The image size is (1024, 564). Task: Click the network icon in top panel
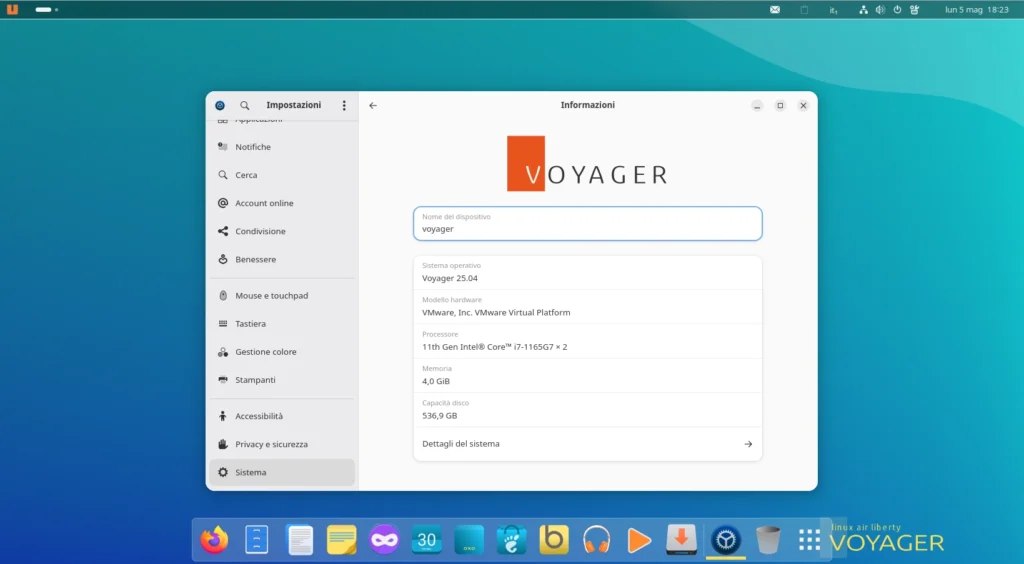pyautogui.click(x=863, y=10)
